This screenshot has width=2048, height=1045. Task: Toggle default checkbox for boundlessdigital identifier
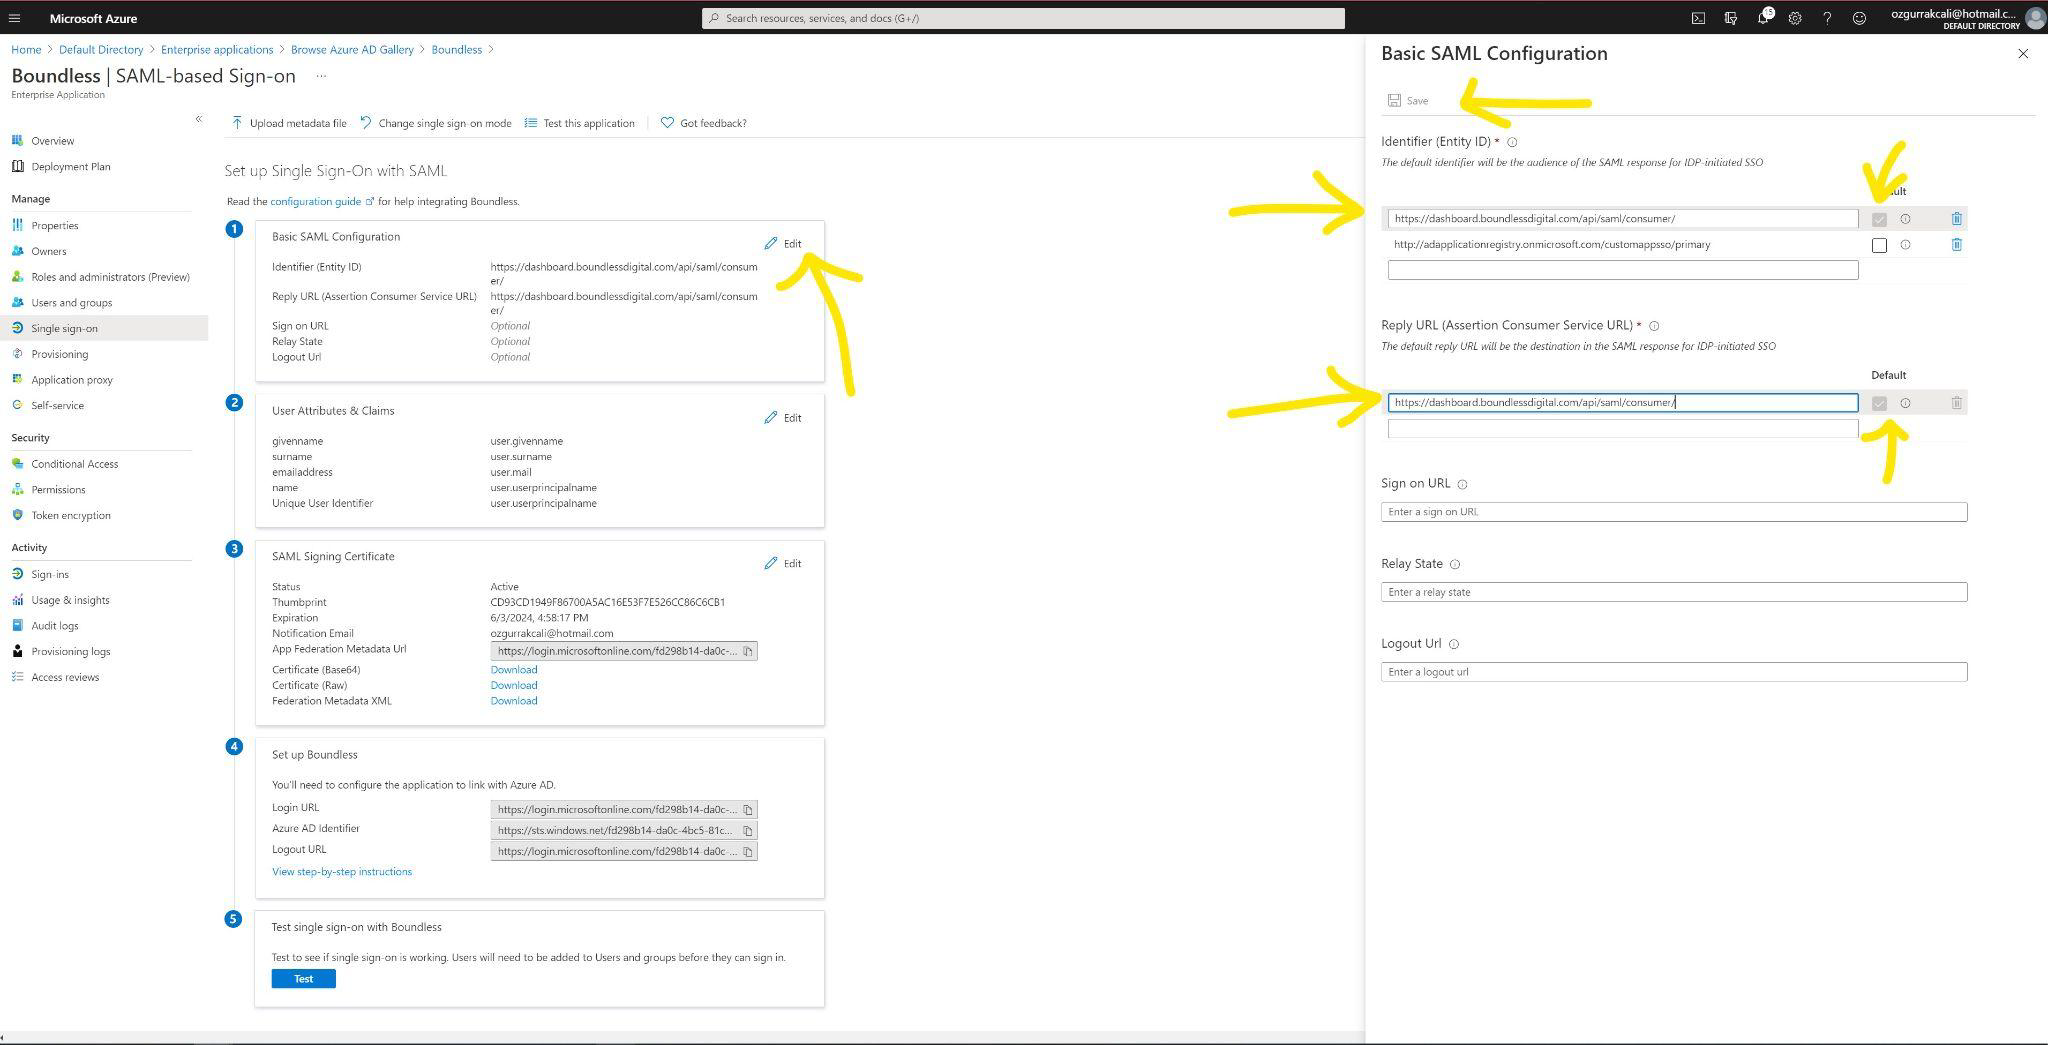click(1879, 219)
